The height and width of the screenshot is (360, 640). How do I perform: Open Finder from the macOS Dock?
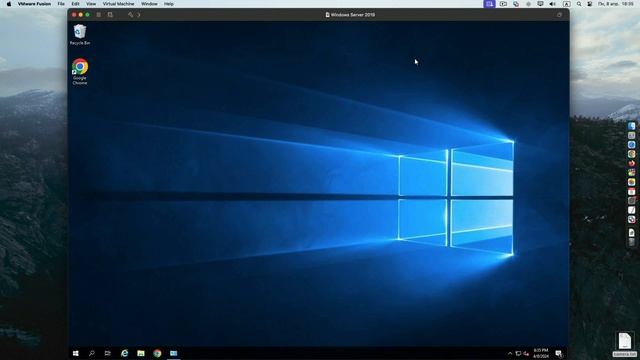tap(631, 126)
